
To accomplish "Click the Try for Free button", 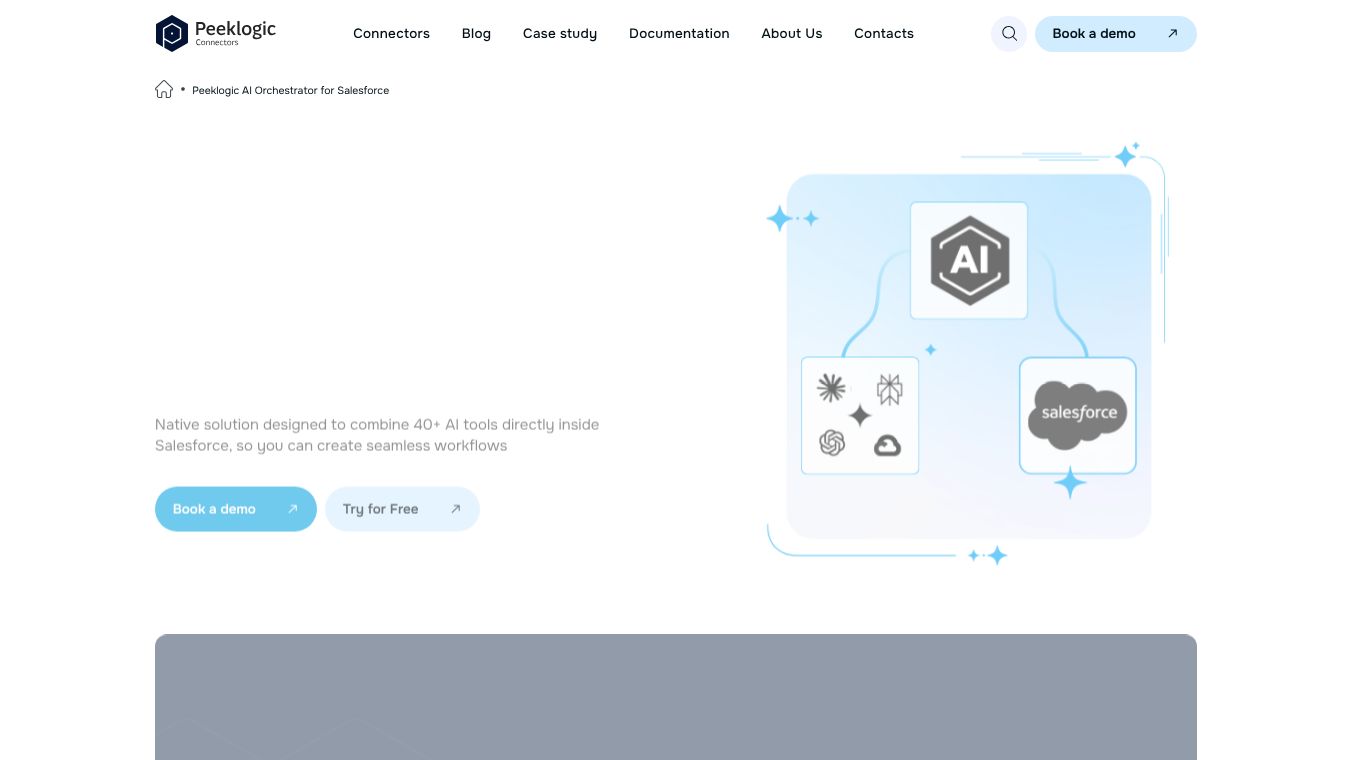I will tap(402, 509).
